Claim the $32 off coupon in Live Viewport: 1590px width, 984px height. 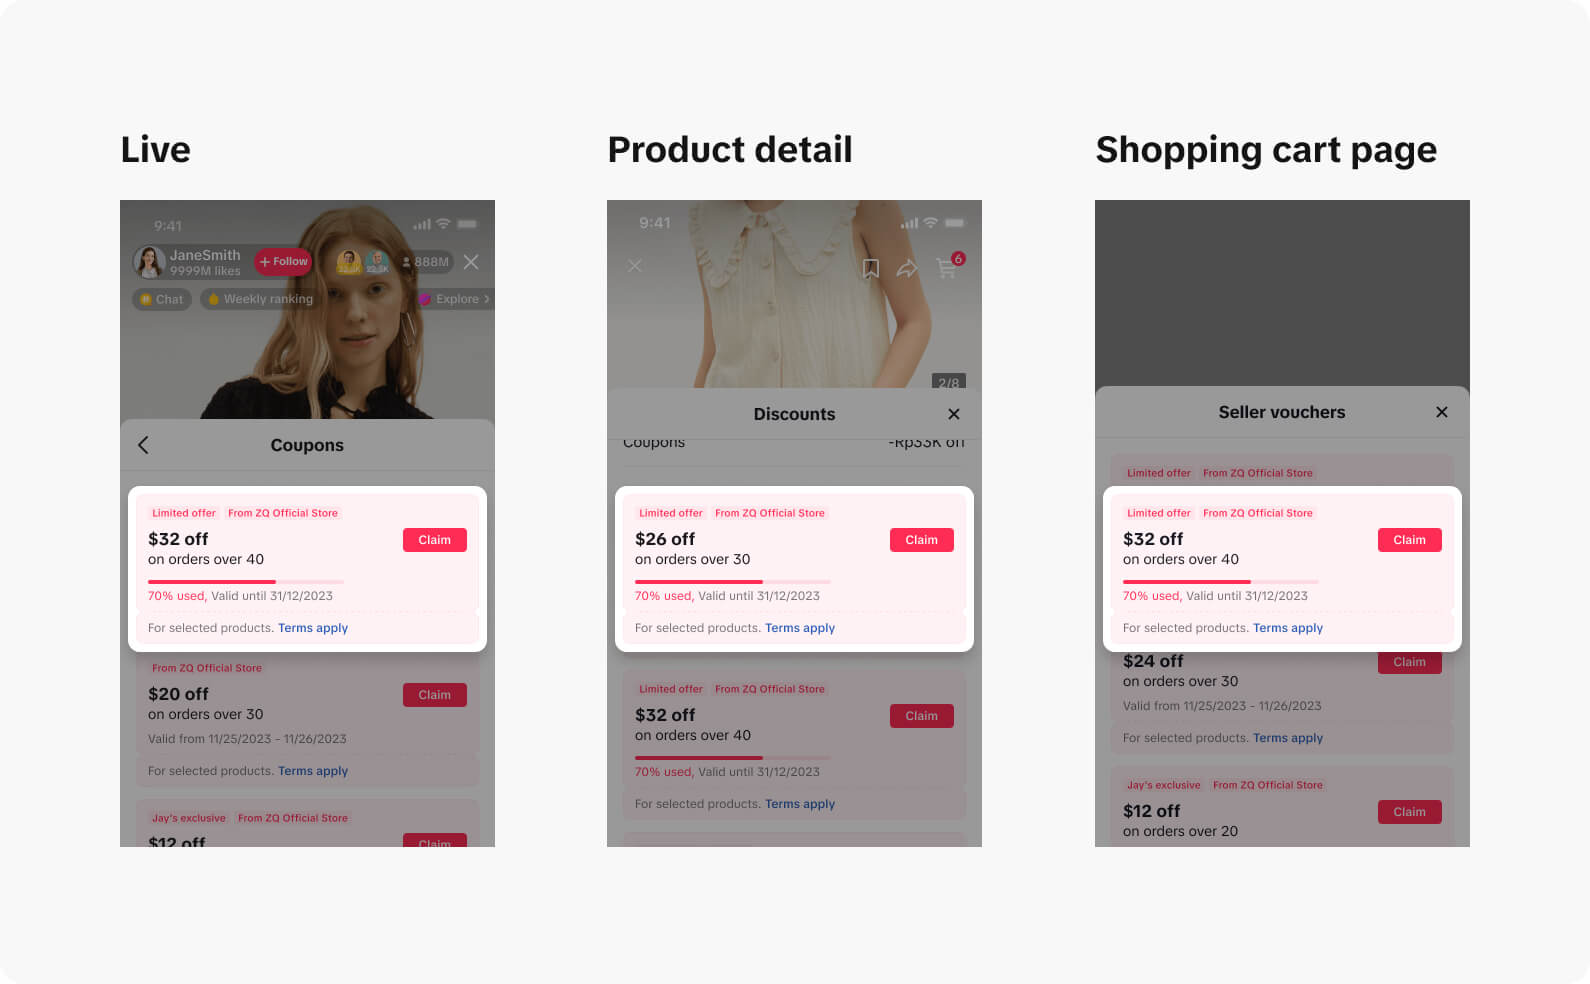click(434, 540)
